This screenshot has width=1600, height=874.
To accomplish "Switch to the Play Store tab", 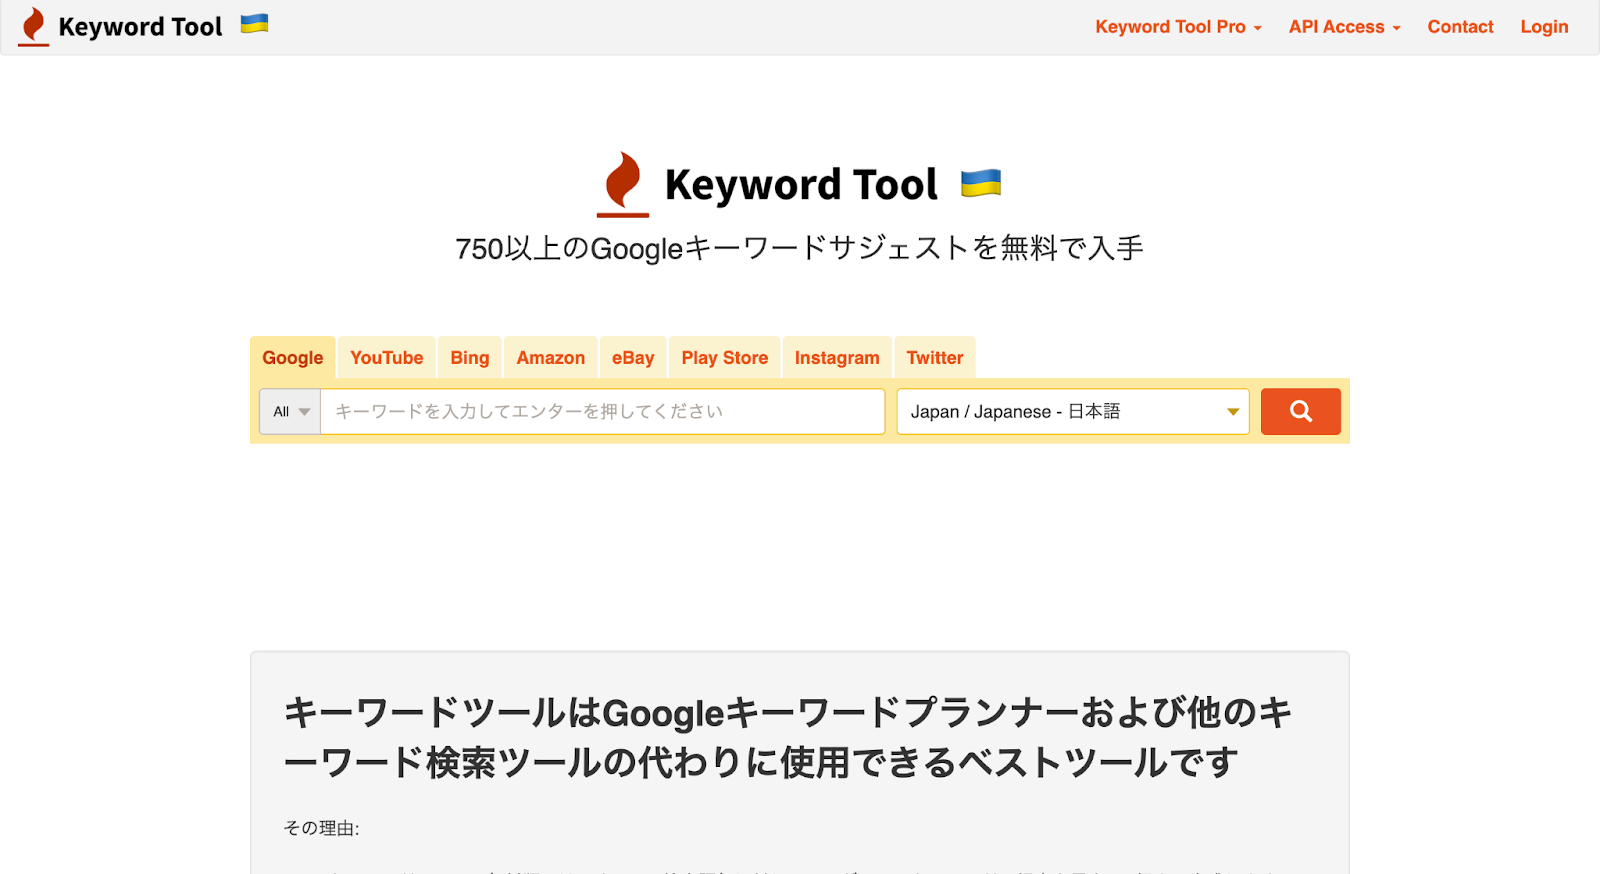I will click(725, 358).
